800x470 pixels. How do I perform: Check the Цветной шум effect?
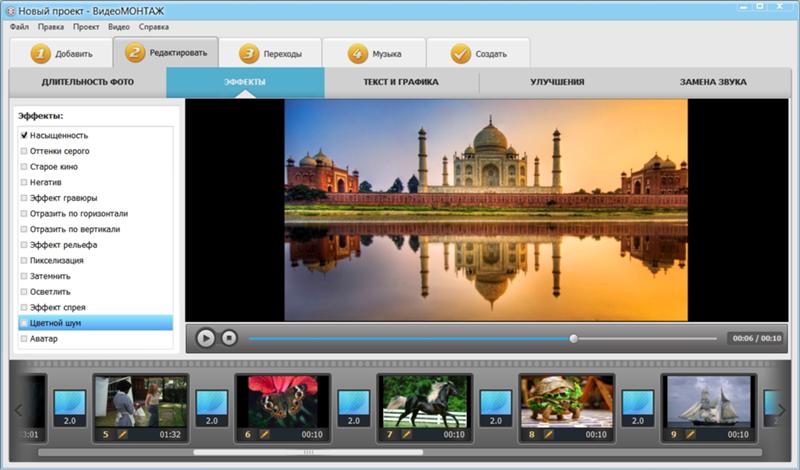24,323
